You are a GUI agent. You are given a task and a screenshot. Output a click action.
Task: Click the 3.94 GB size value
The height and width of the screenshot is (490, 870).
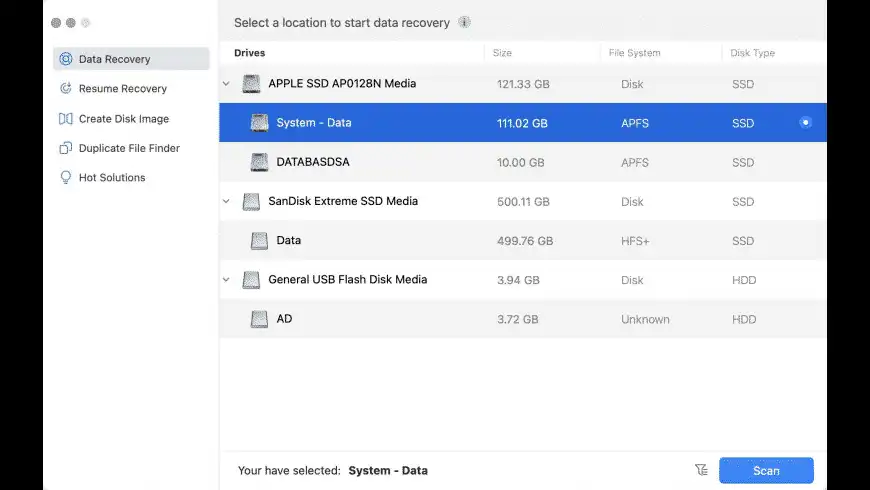click(x=518, y=280)
